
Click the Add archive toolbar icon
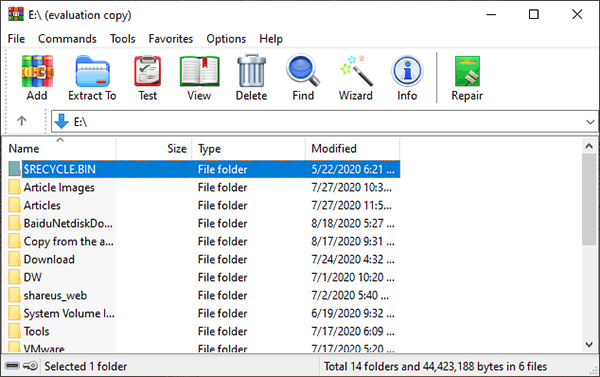(x=37, y=71)
